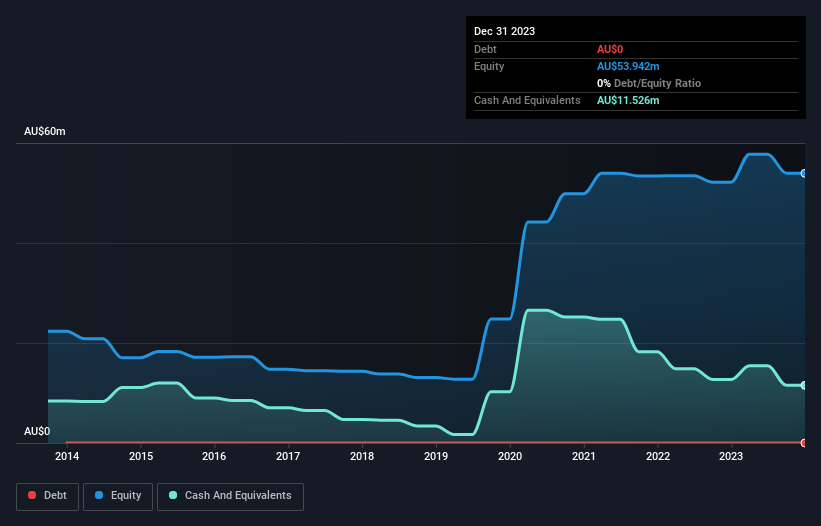Toggle the Debt legend button
Viewport: 821px width, 526px height.
48,496
